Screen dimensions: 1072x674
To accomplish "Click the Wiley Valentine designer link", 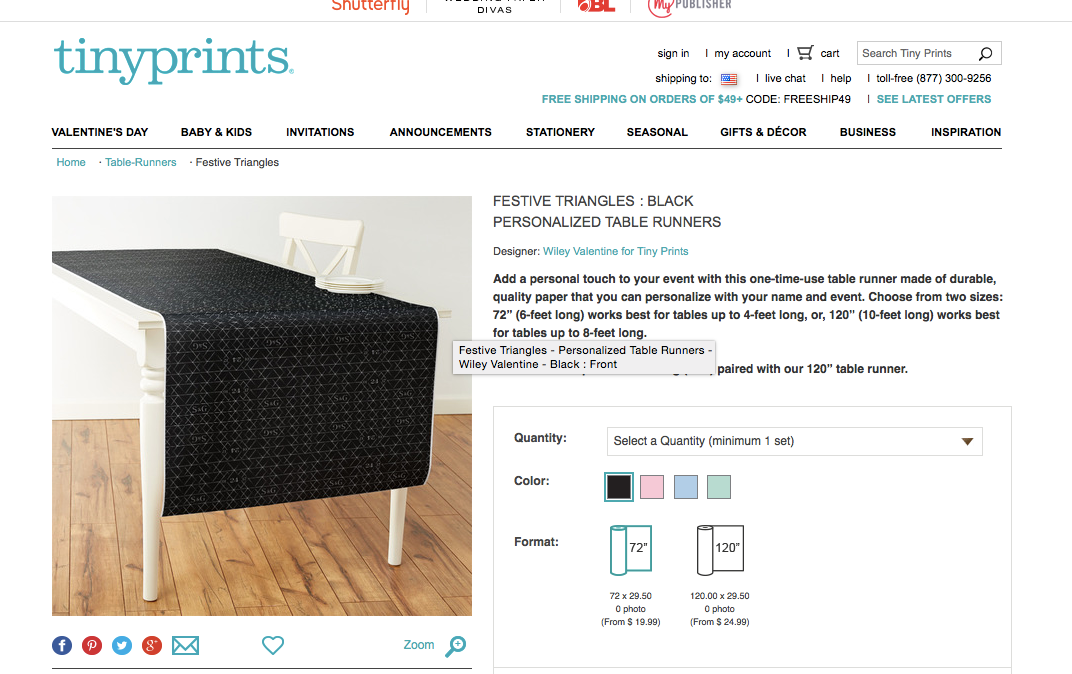I will pyautogui.click(x=615, y=252).
